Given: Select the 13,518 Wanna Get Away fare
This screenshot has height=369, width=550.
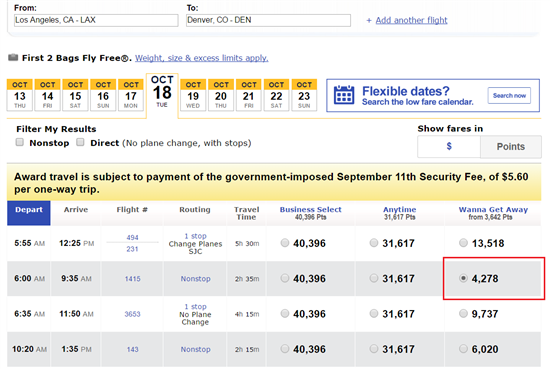Looking at the screenshot, I should coord(463,243).
